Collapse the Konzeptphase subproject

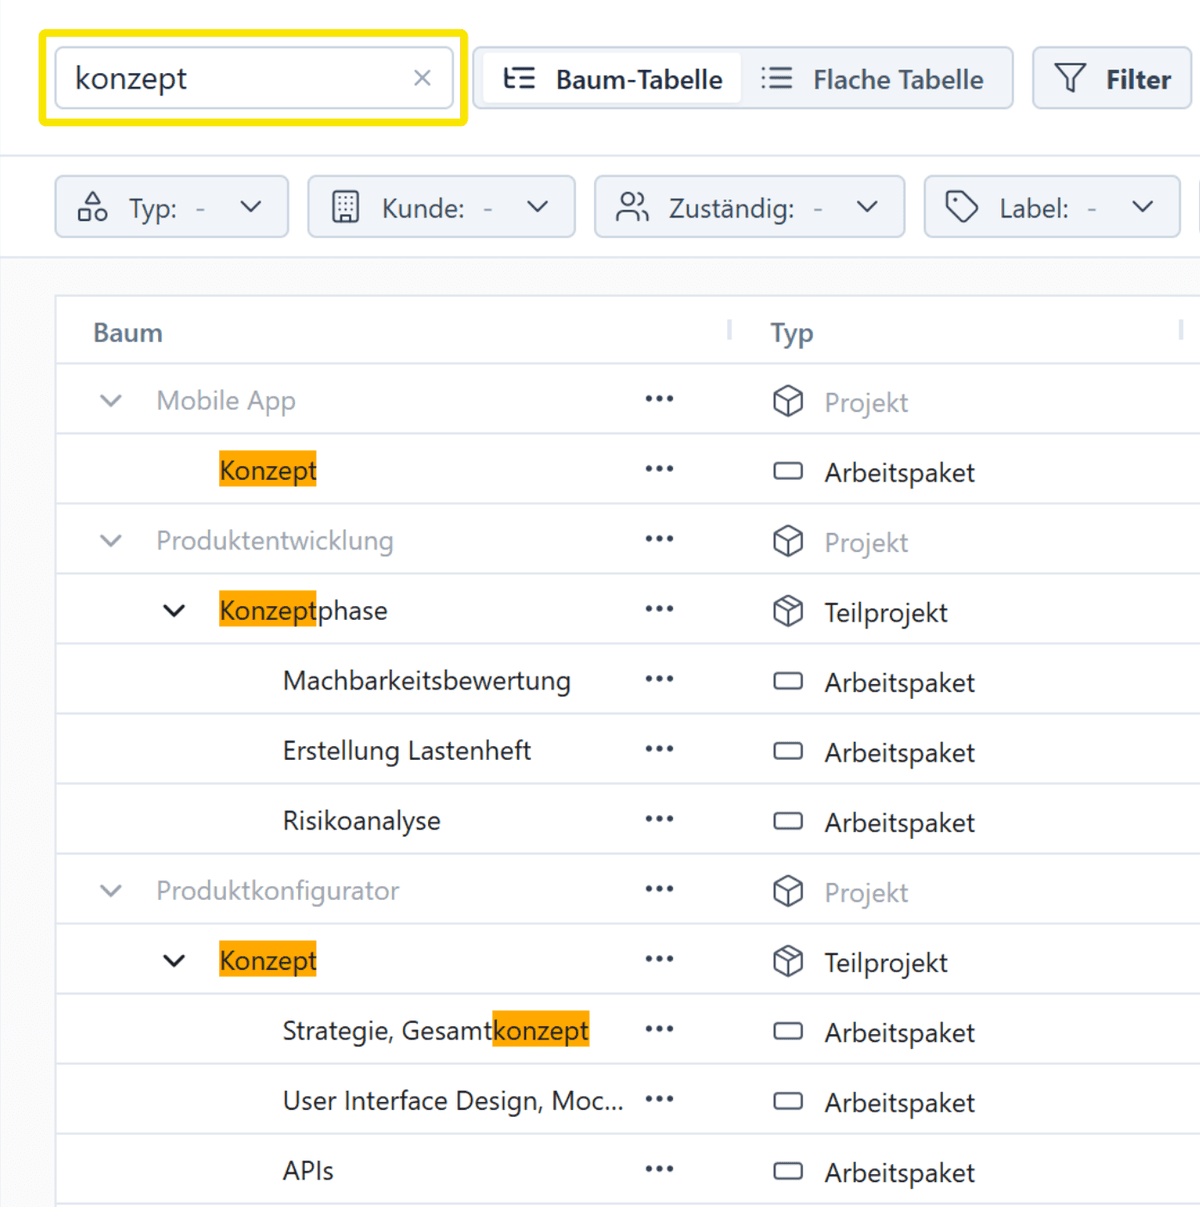tap(174, 611)
